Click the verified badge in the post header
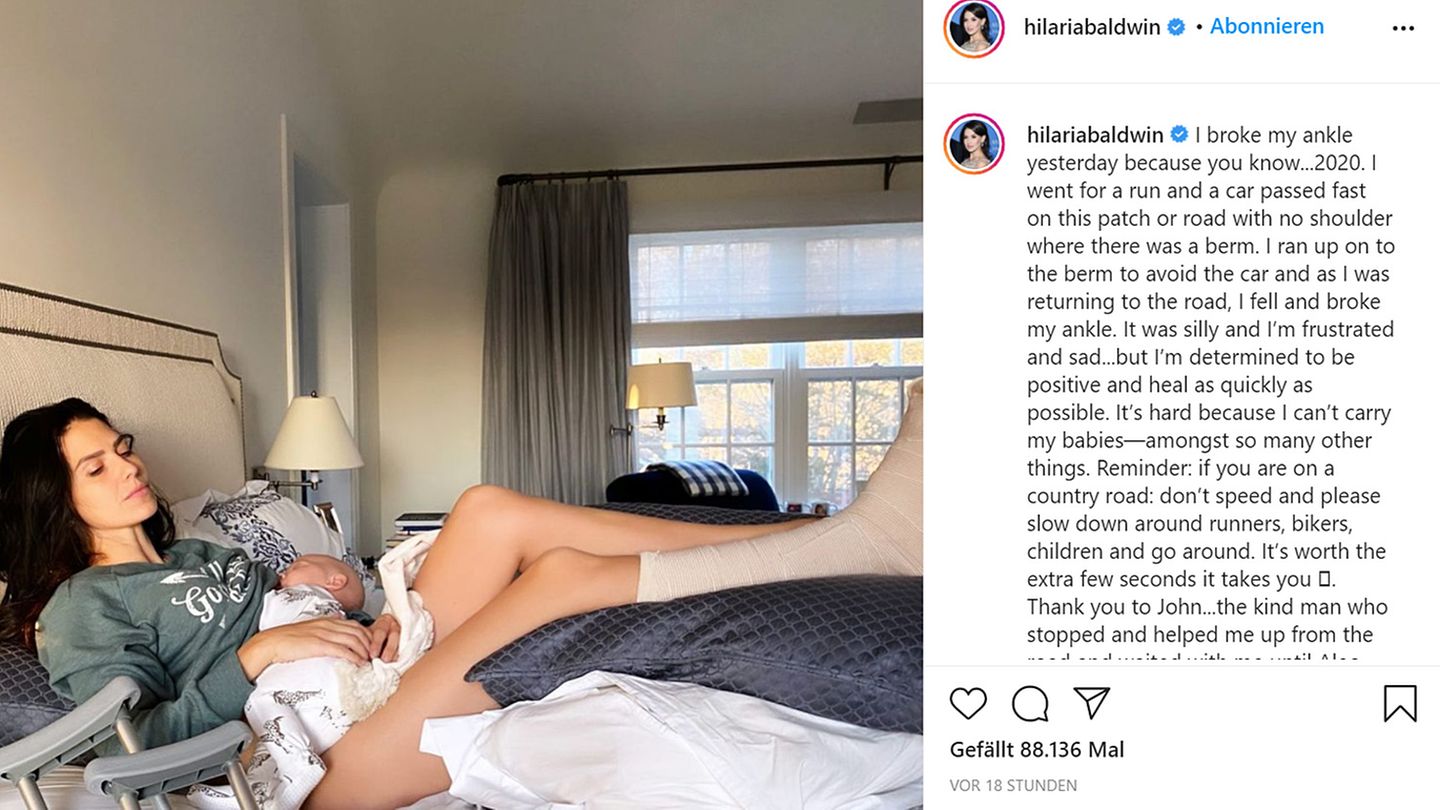The image size is (1440, 810). 1177,27
